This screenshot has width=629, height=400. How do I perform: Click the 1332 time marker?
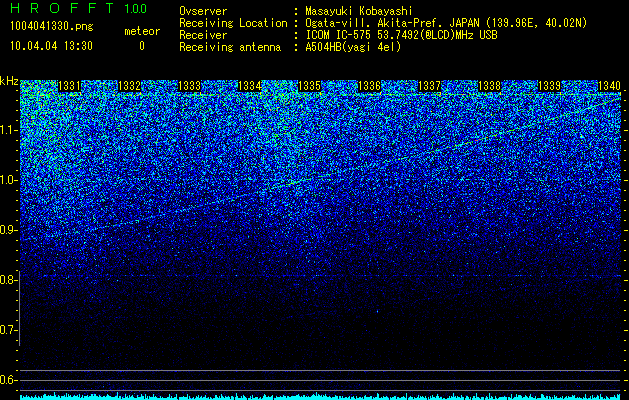130,86
